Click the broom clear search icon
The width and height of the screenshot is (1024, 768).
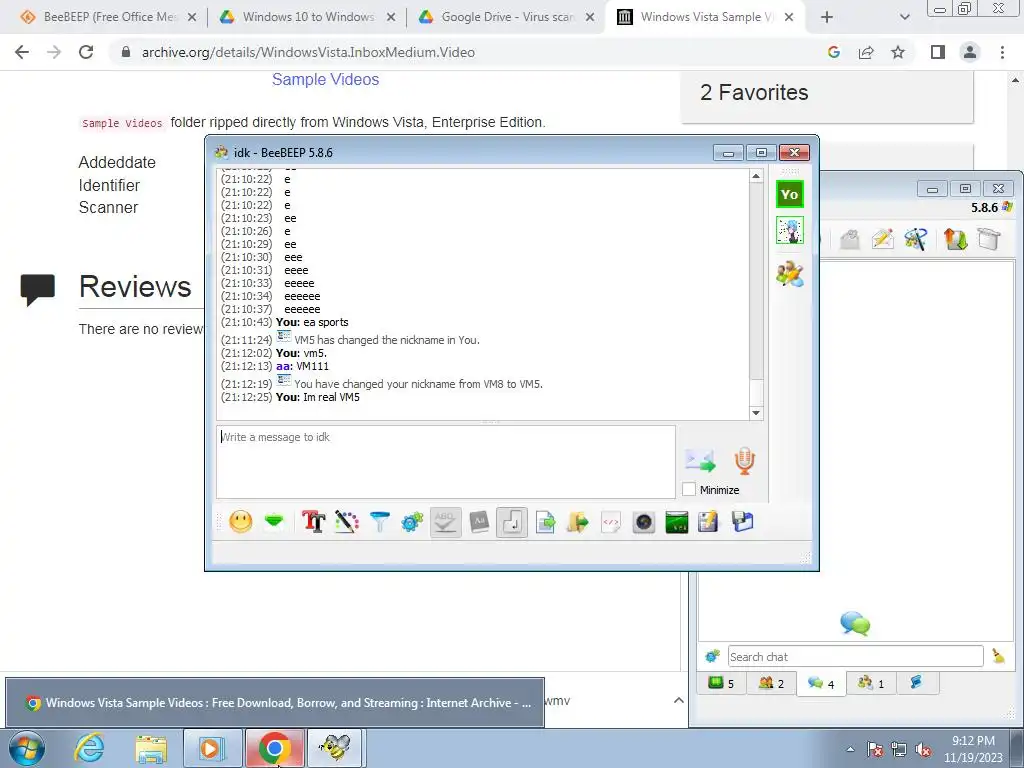pyautogui.click(x=998, y=656)
